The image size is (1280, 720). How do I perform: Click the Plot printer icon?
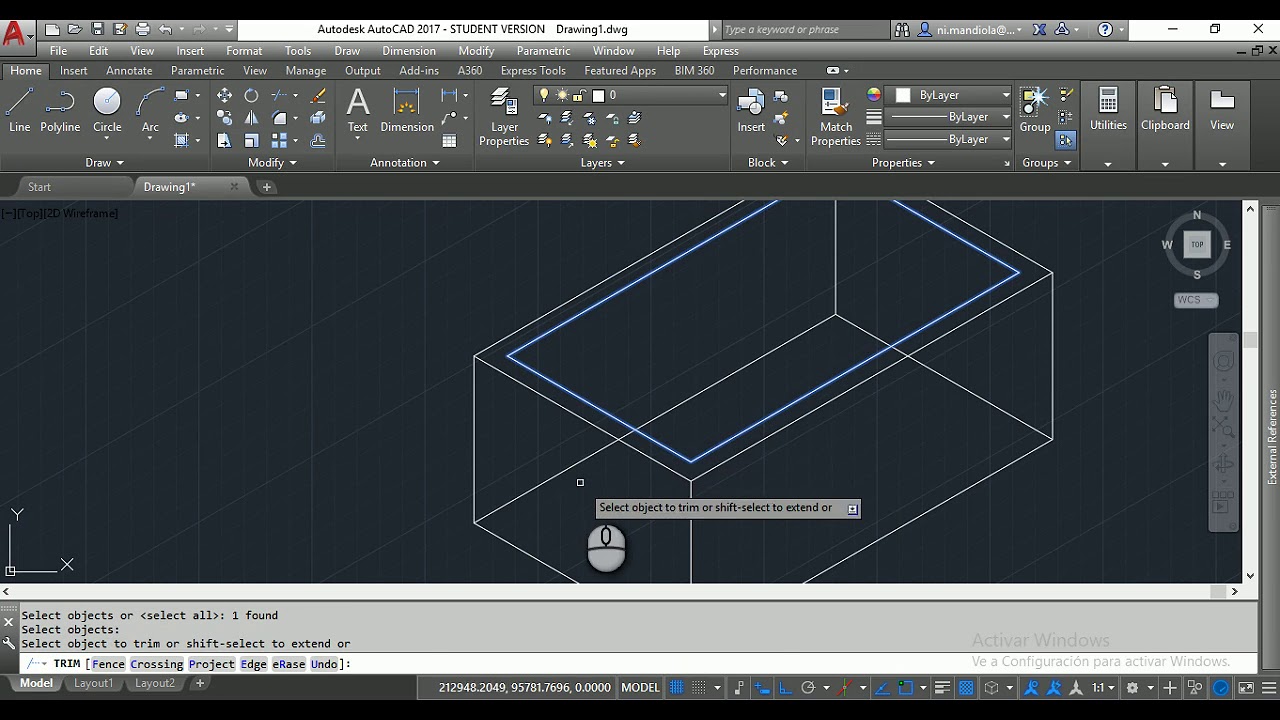[x=142, y=29]
